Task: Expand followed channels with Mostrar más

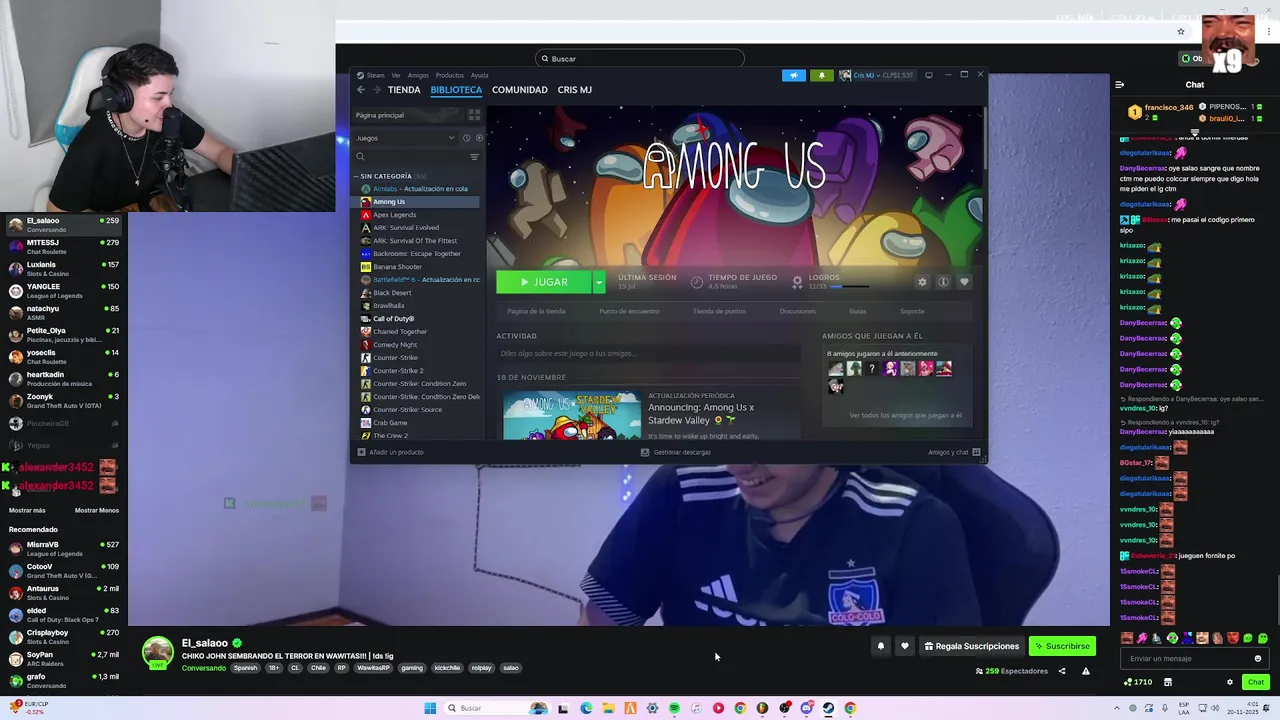Action: click(27, 510)
